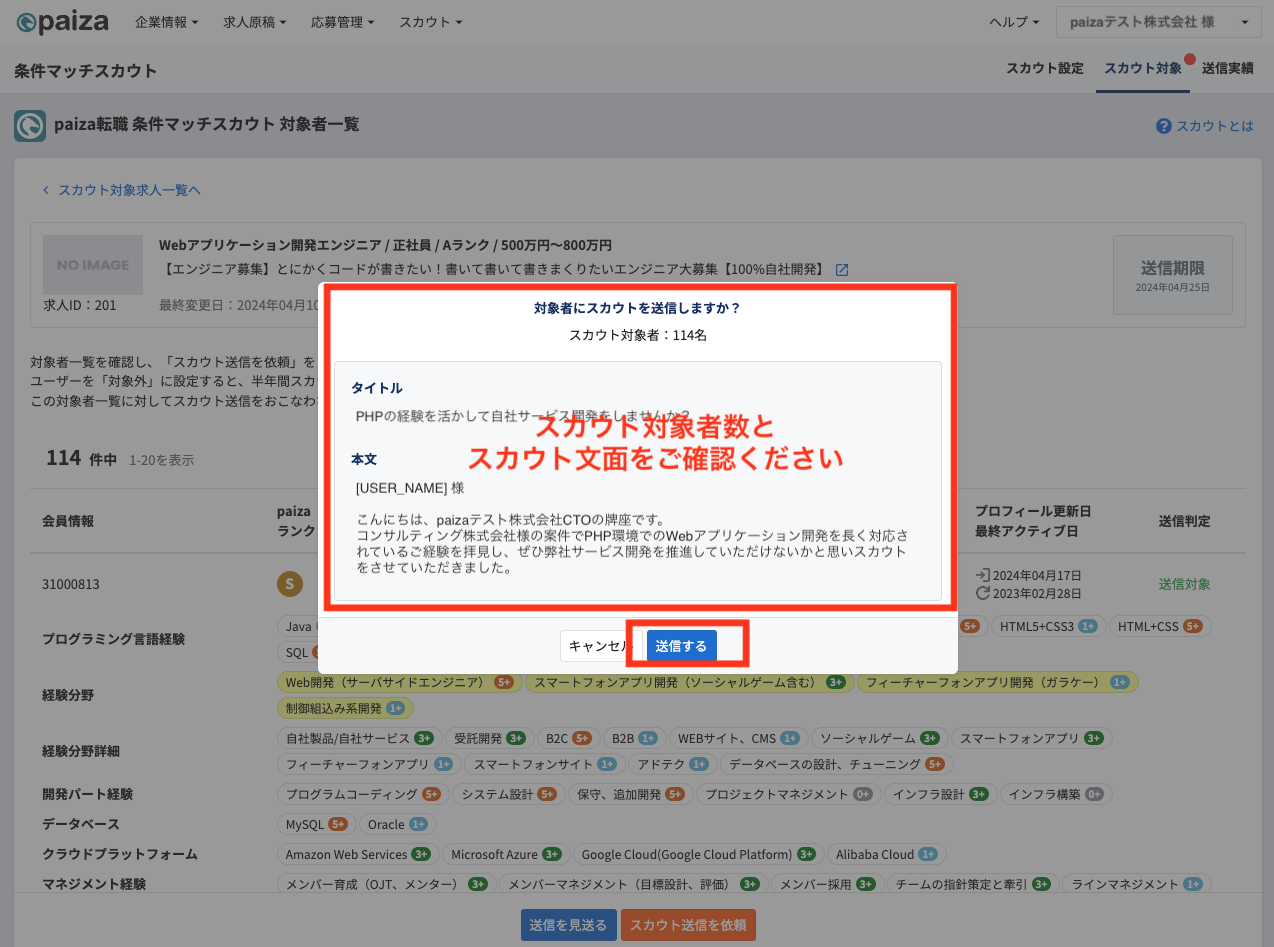The image size is (1274, 947).
Task: Click the チームの指針策定と牽引 tag
Action: pos(972,884)
